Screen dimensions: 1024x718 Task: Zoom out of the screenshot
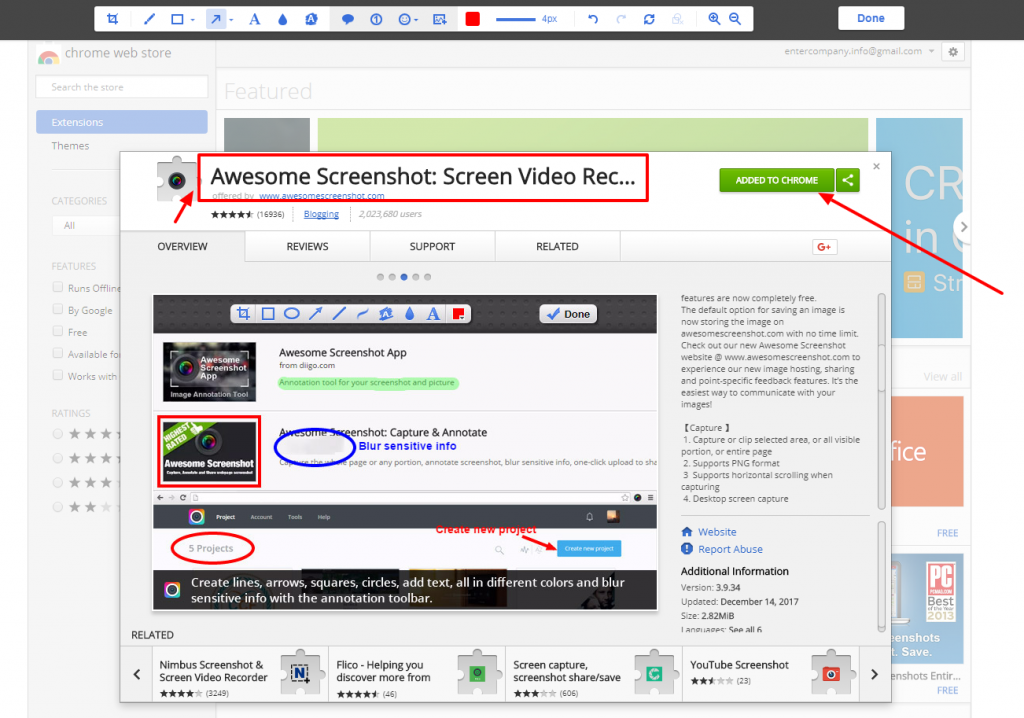coord(735,19)
